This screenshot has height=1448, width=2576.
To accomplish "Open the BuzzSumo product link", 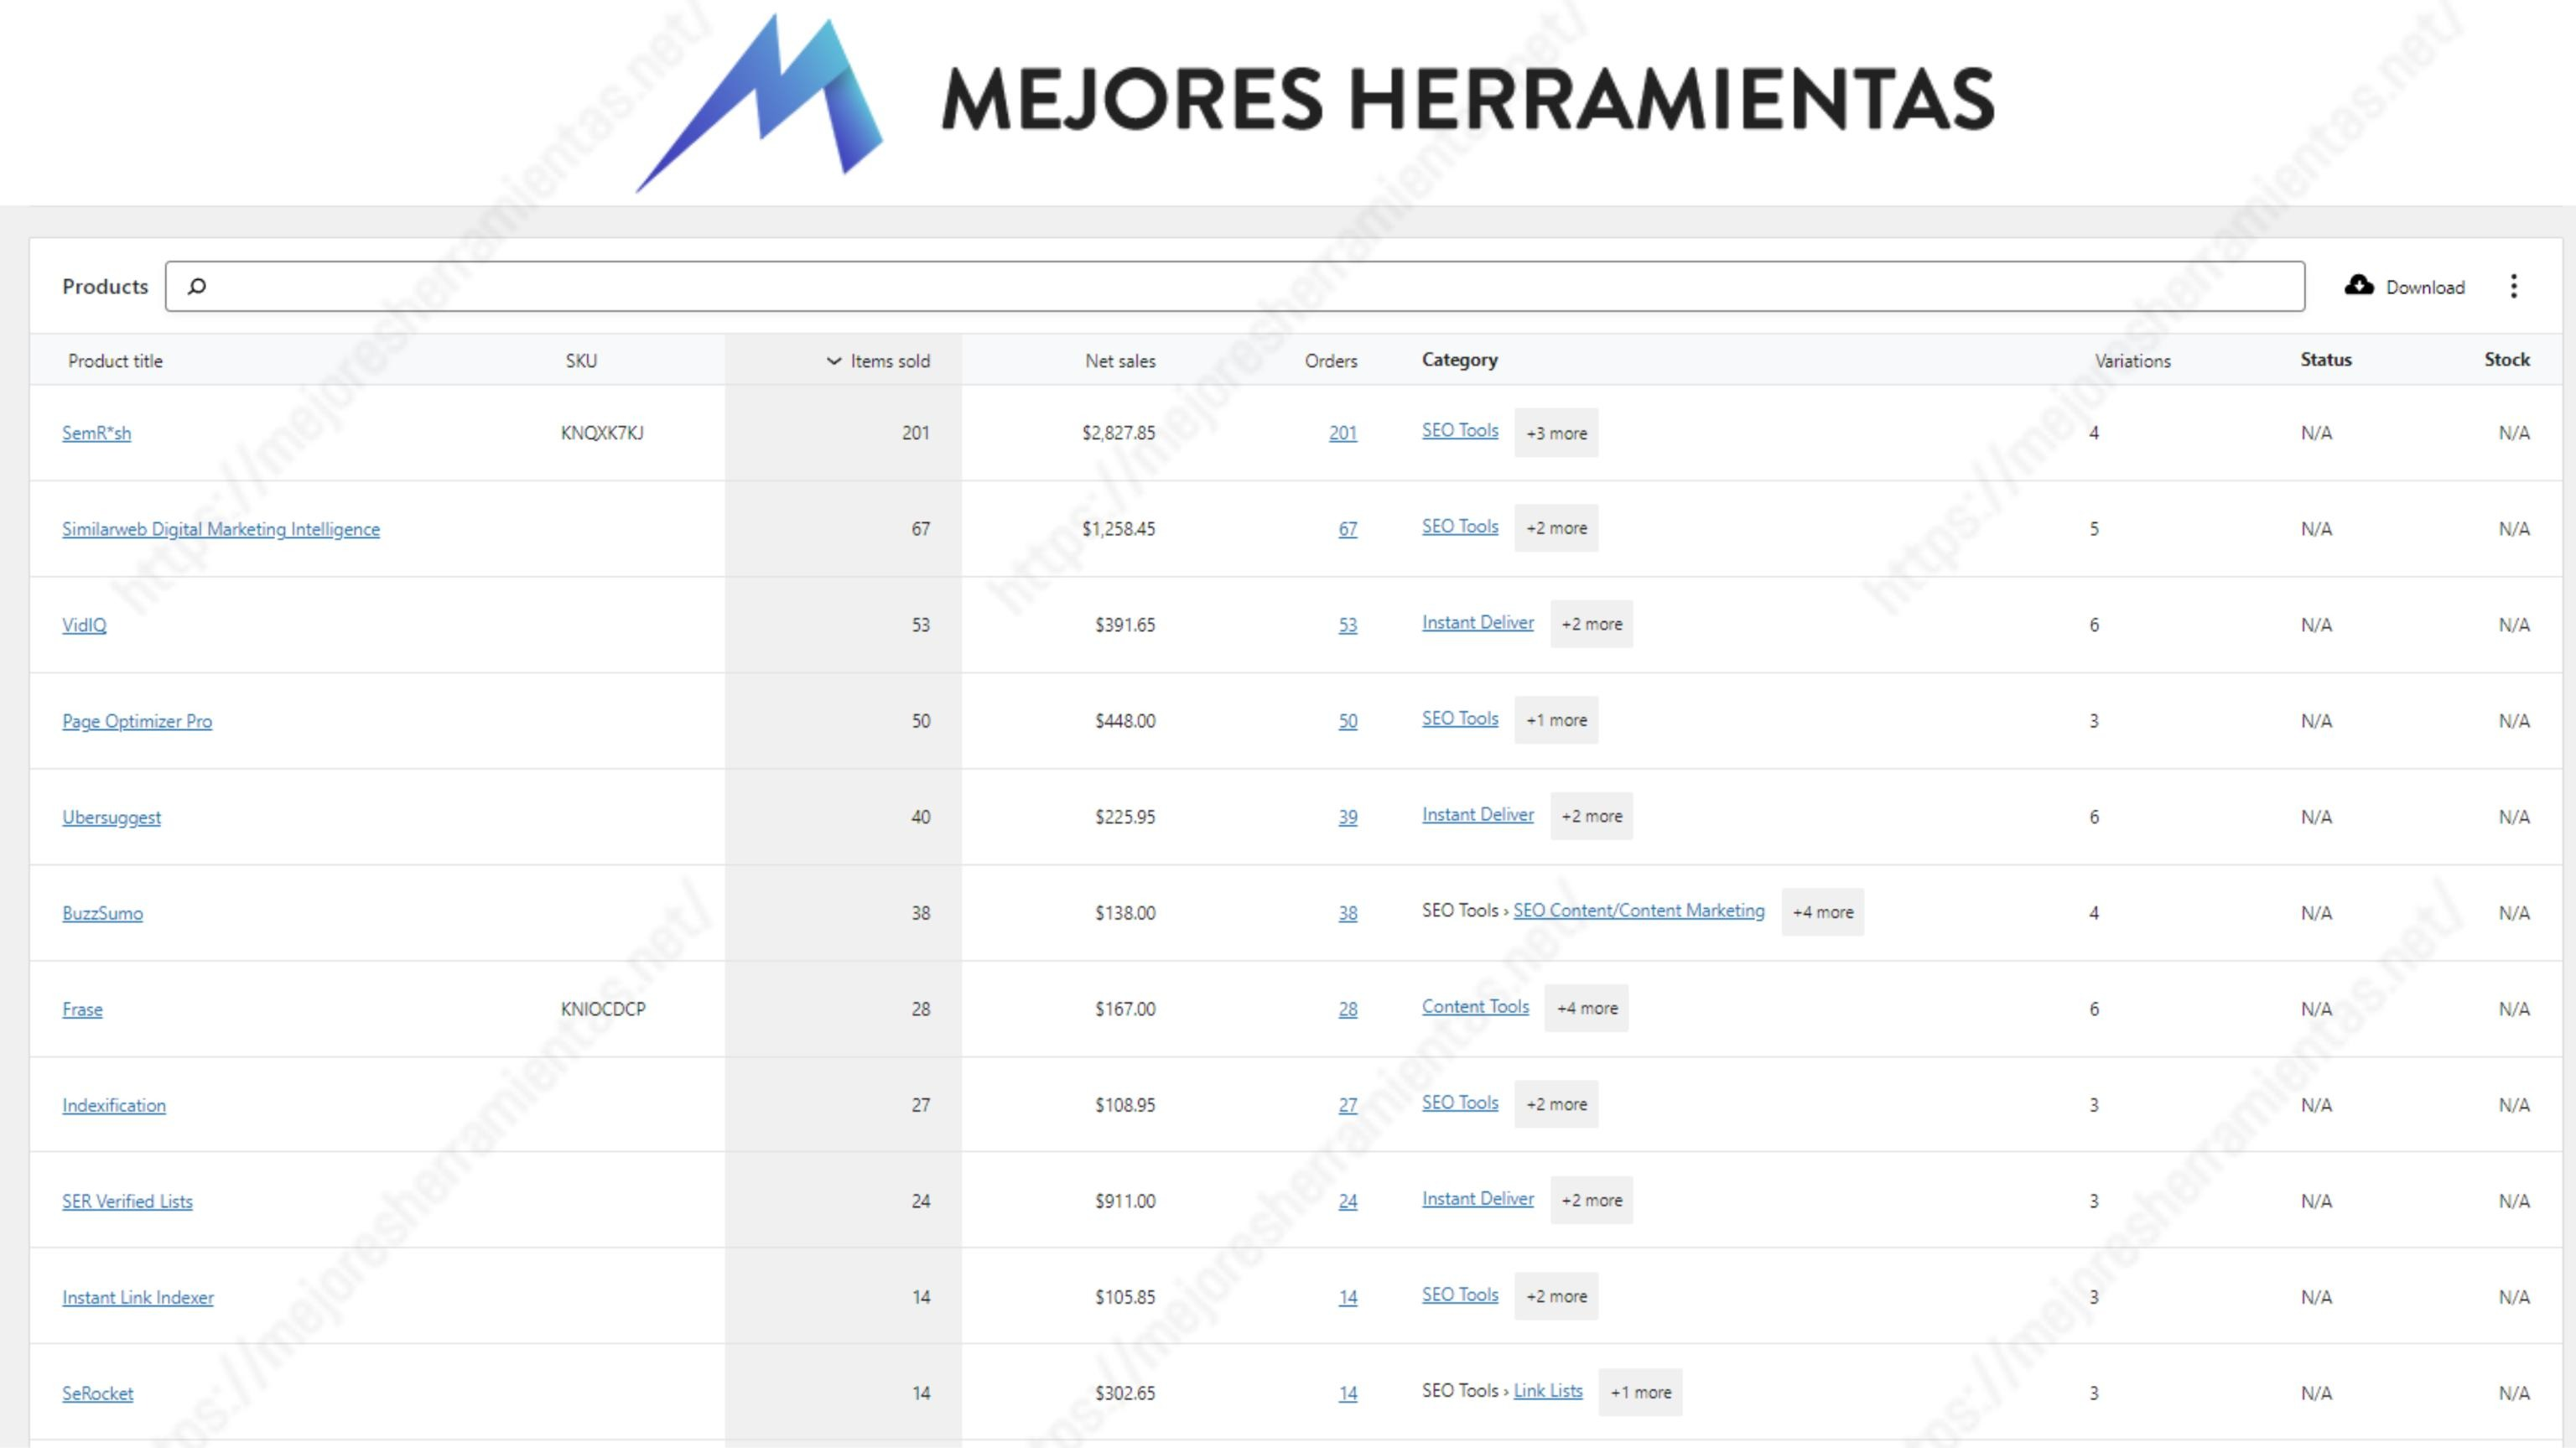I will [x=102, y=913].
